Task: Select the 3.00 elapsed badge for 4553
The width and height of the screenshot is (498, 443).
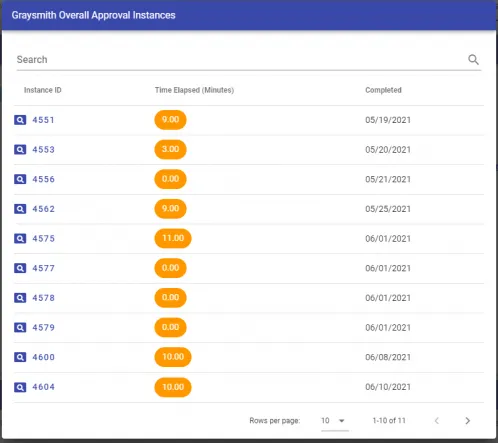Action: pyautogui.click(x=170, y=149)
